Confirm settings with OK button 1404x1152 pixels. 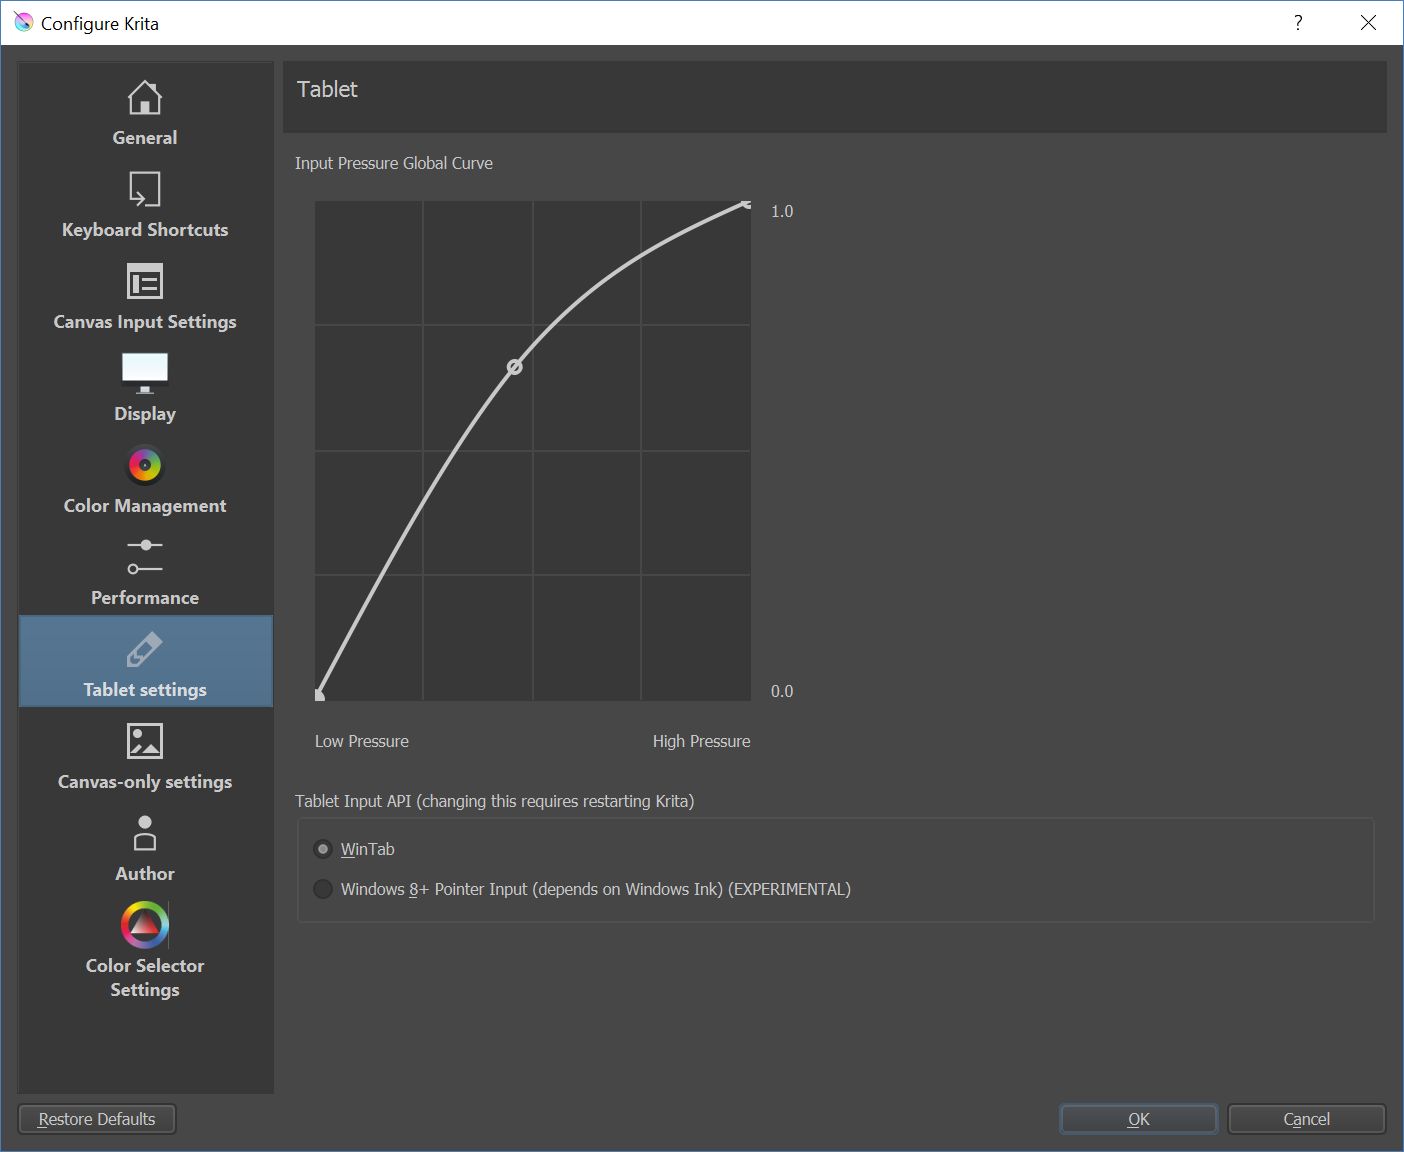pos(1139,1119)
